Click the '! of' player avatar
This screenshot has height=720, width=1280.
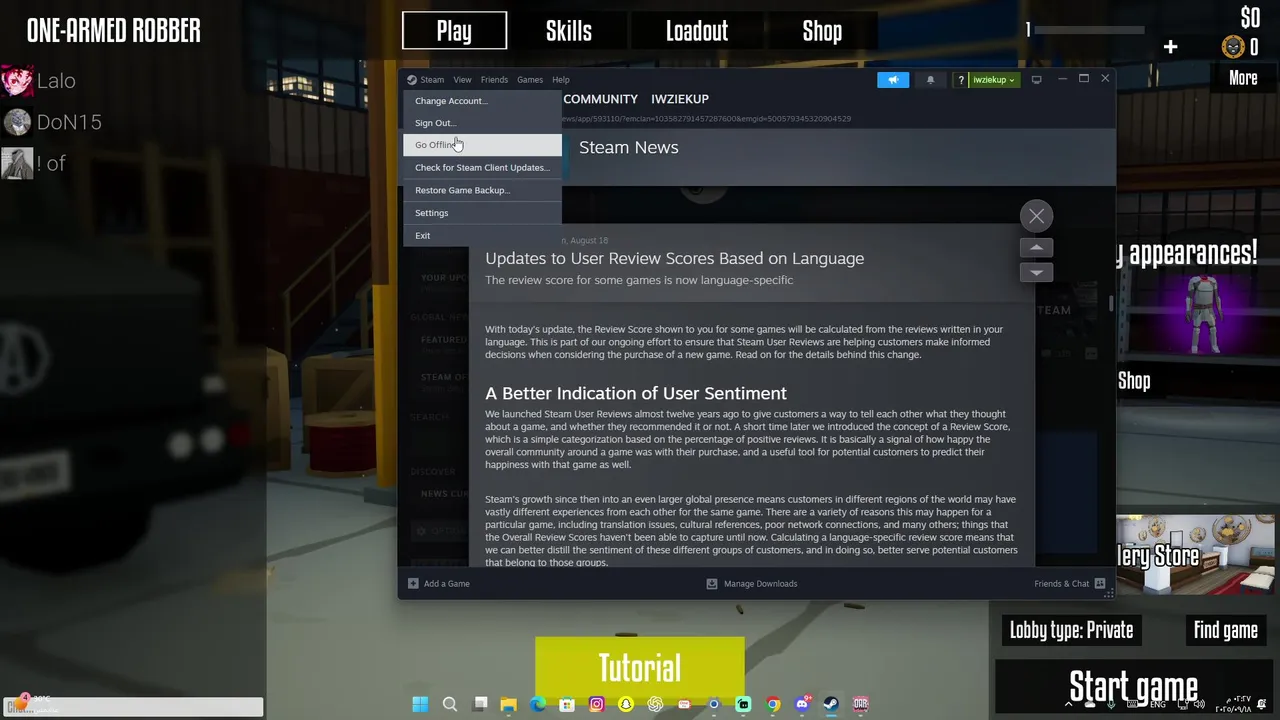click(x=17, y=163)
